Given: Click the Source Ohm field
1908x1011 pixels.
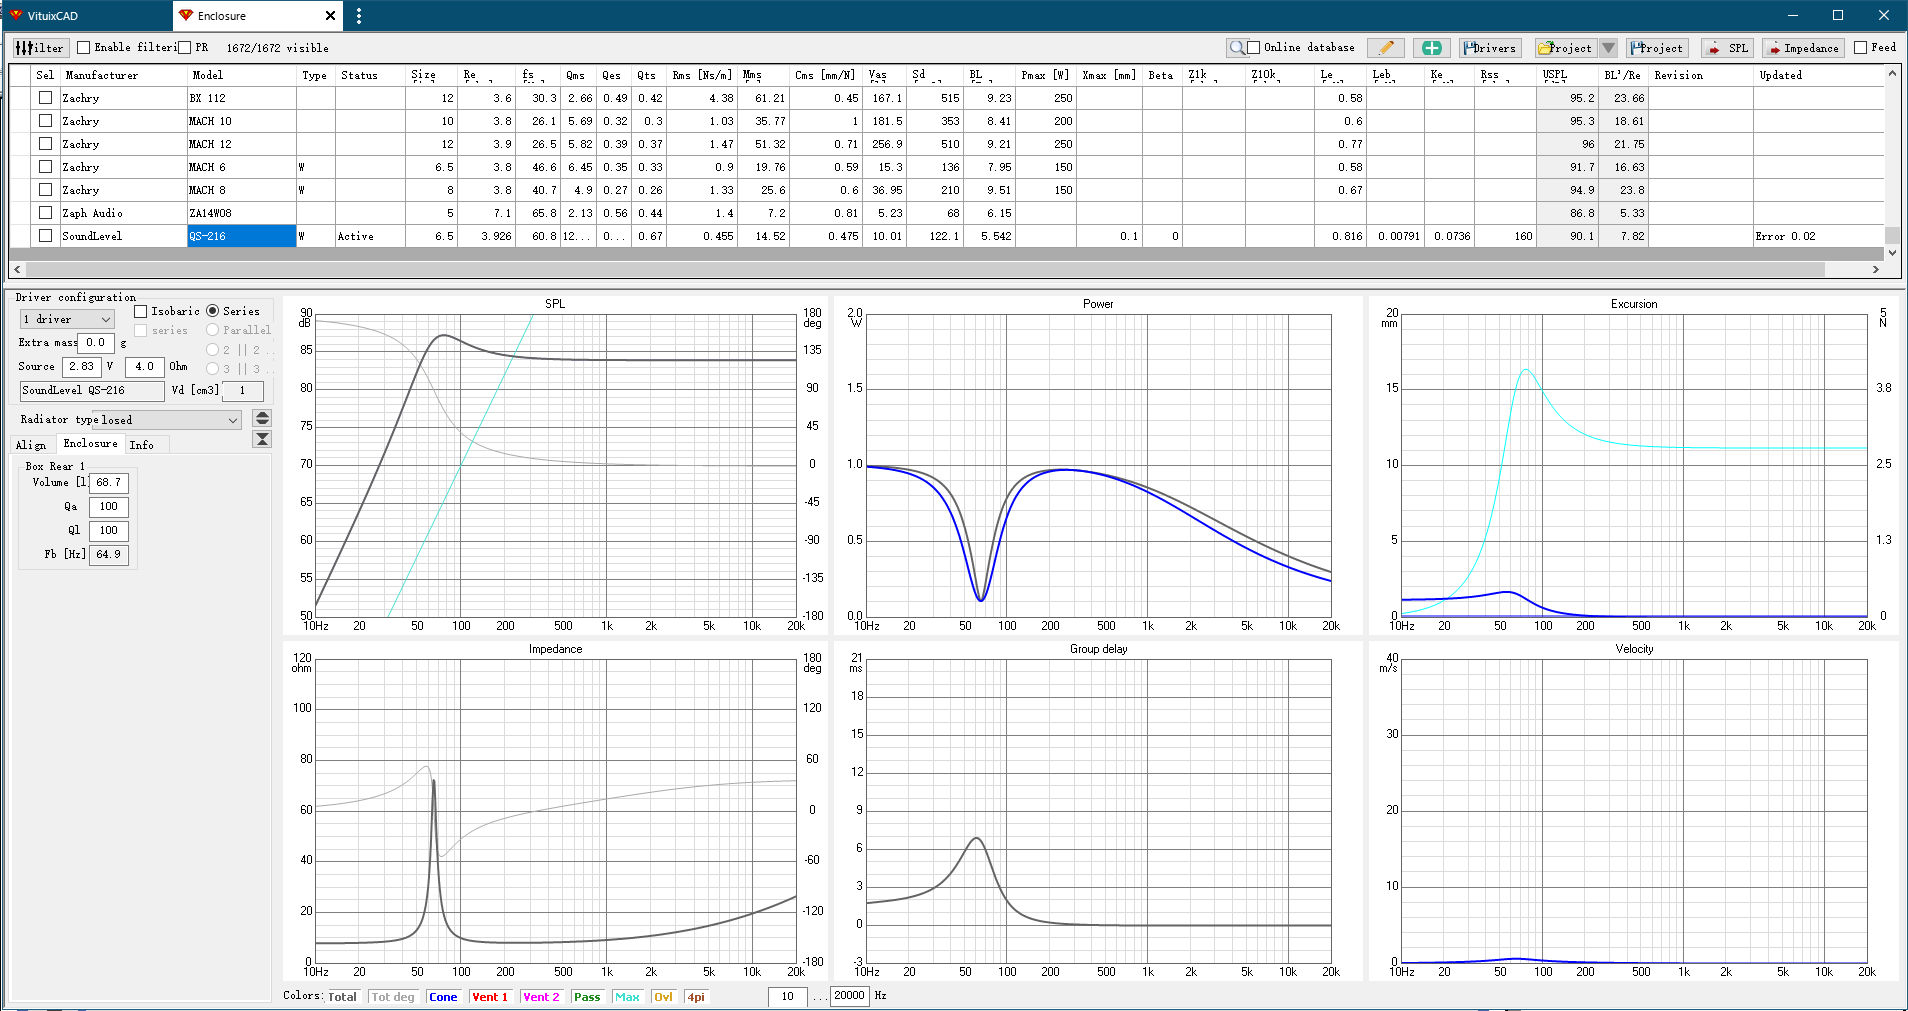Looking at the screenshot, I should click(x=145, y=366).
